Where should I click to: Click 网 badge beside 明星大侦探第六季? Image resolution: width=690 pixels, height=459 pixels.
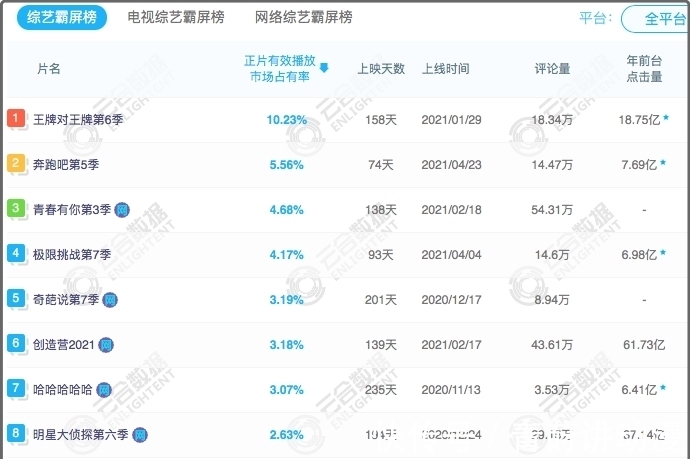point(140,435)
